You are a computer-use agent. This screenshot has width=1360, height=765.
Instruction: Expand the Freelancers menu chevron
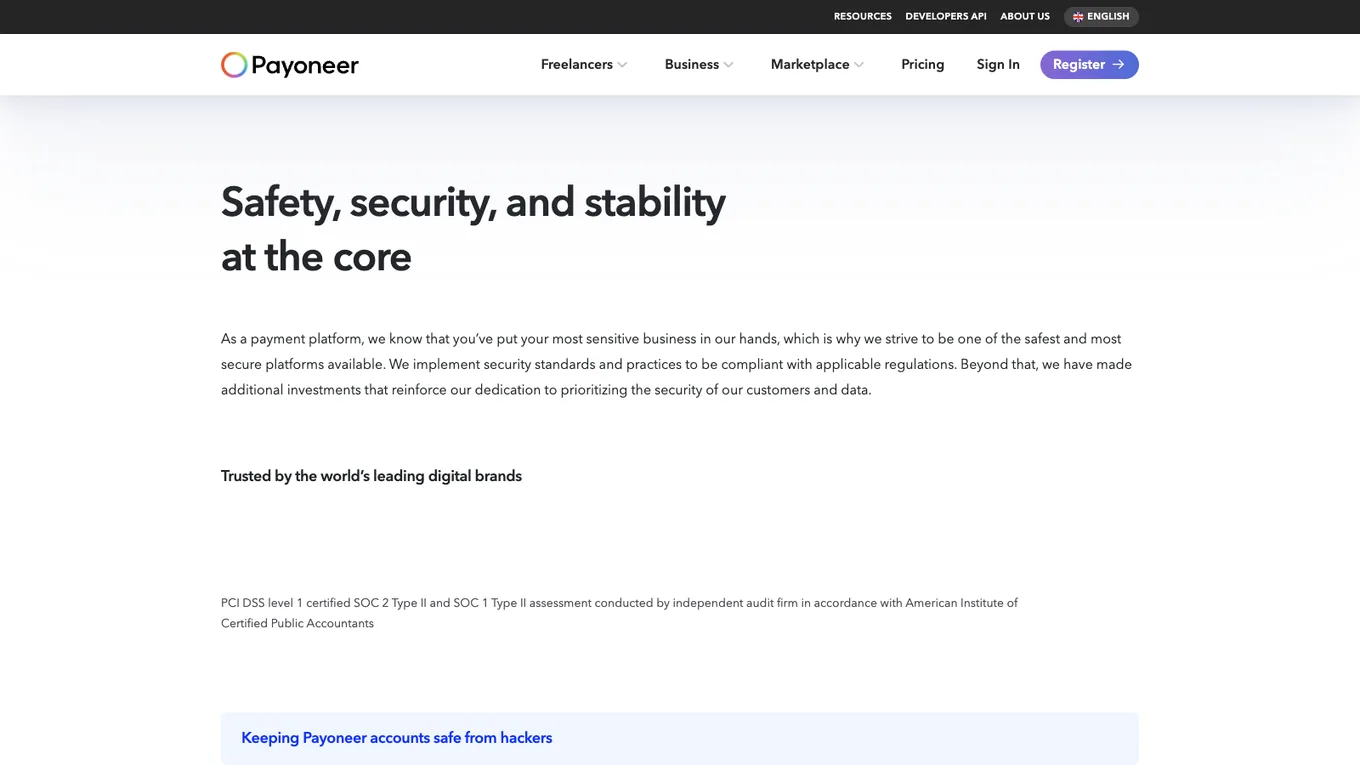pyautogui.click(x=622, y=65)
